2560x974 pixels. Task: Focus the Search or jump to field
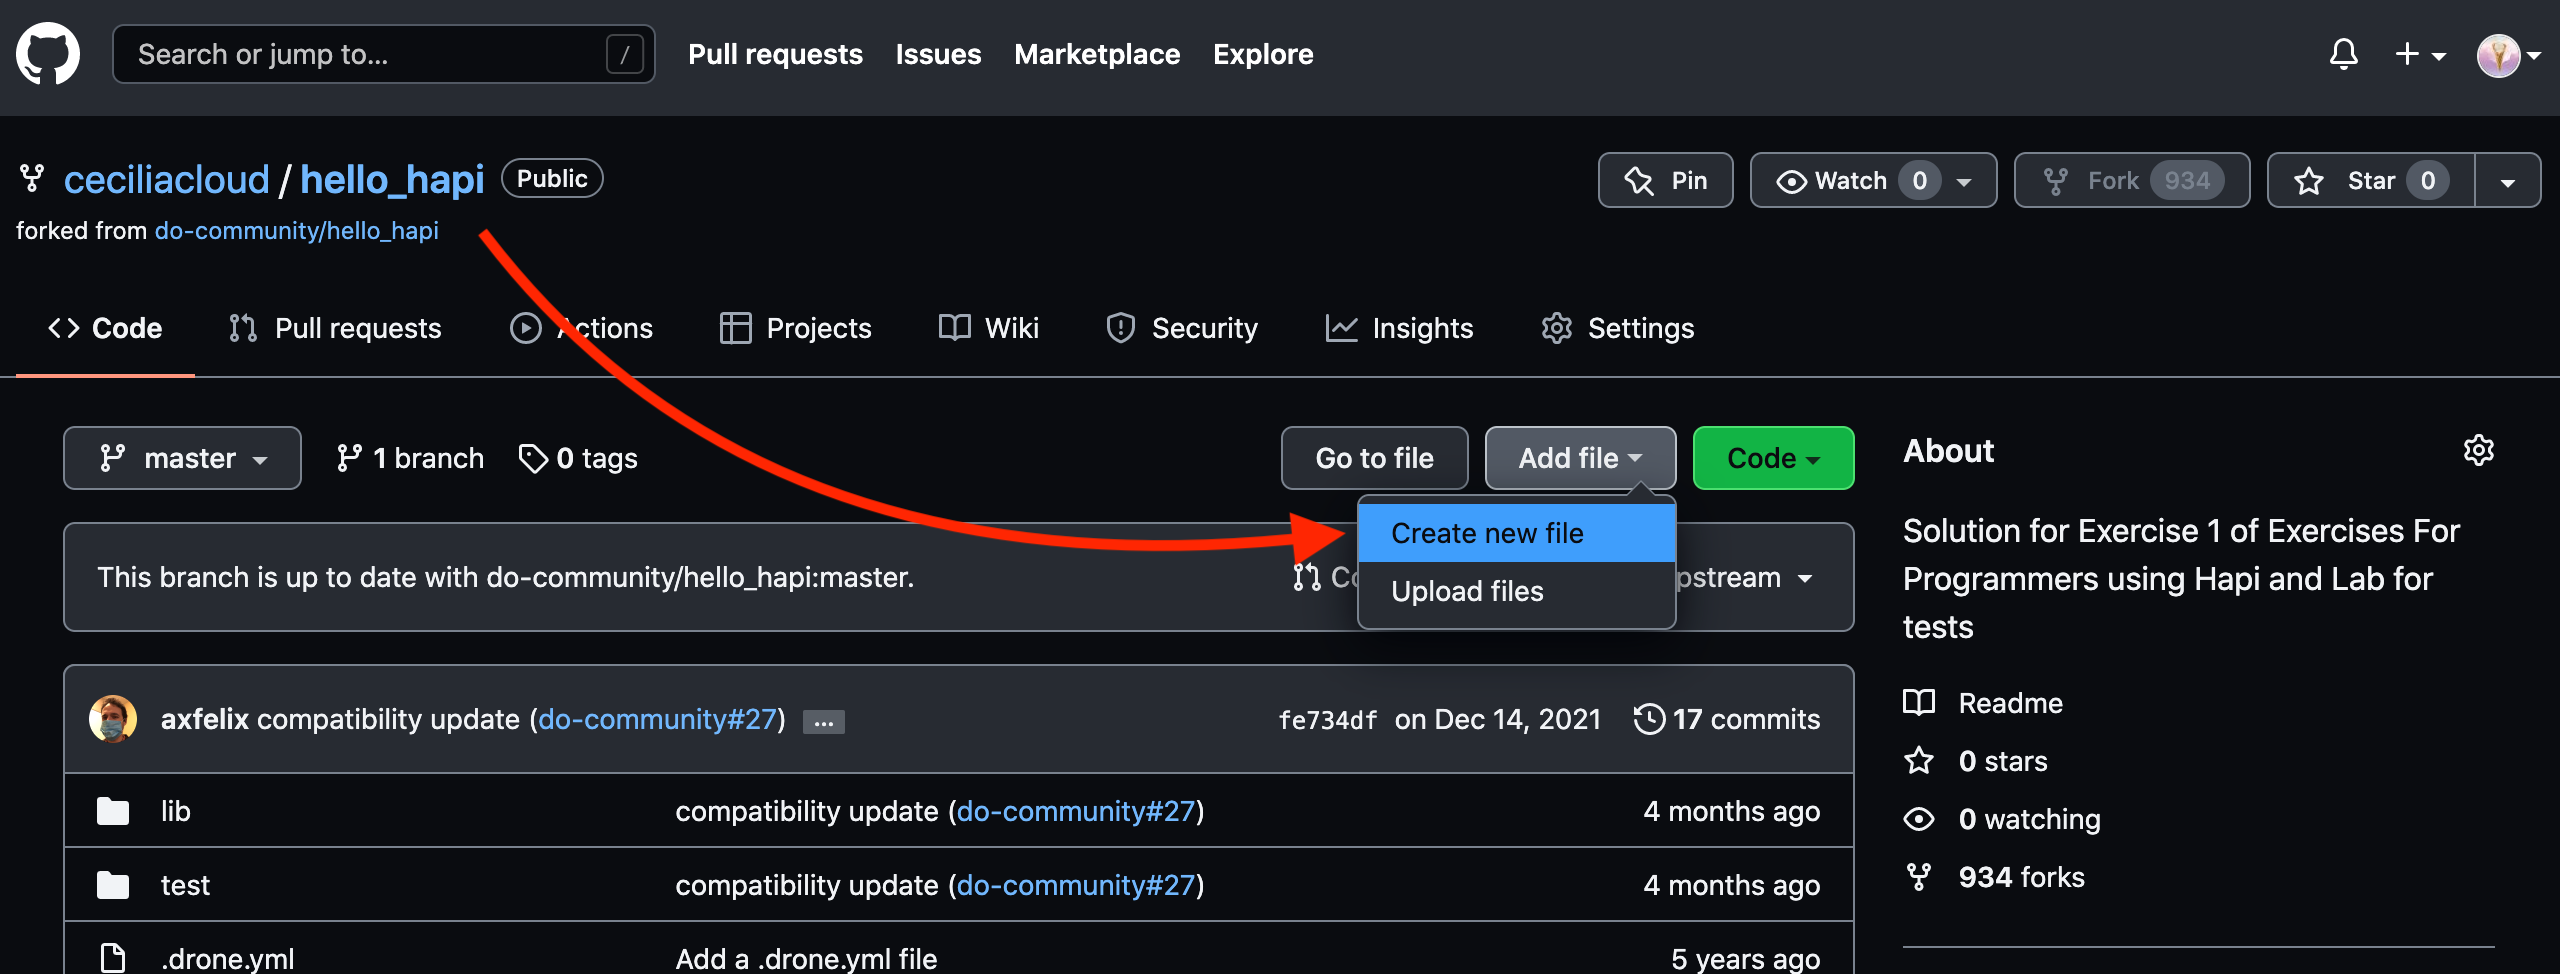(384, 54)
